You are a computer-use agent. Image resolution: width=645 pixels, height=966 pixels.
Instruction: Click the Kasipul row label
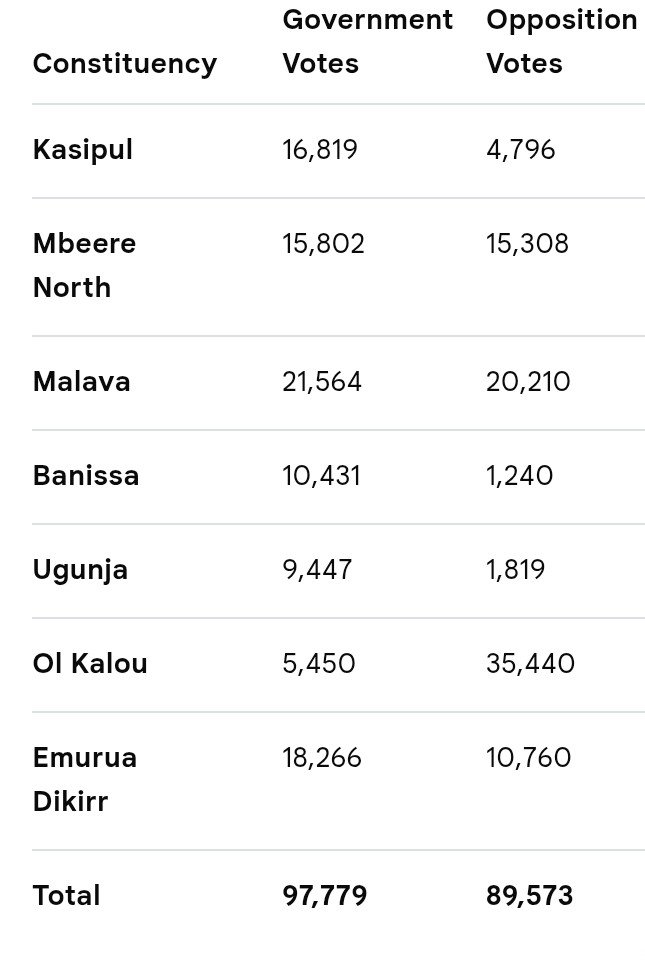[x=83, y=150]
